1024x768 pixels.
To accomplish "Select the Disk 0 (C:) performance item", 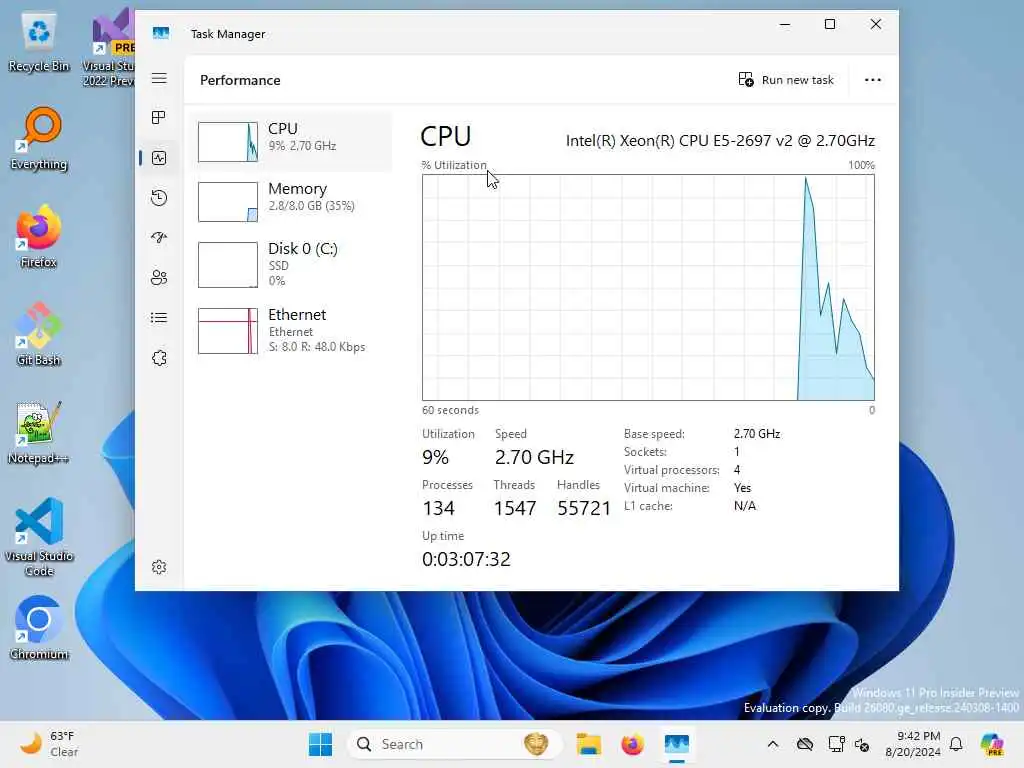I will 291,264.
